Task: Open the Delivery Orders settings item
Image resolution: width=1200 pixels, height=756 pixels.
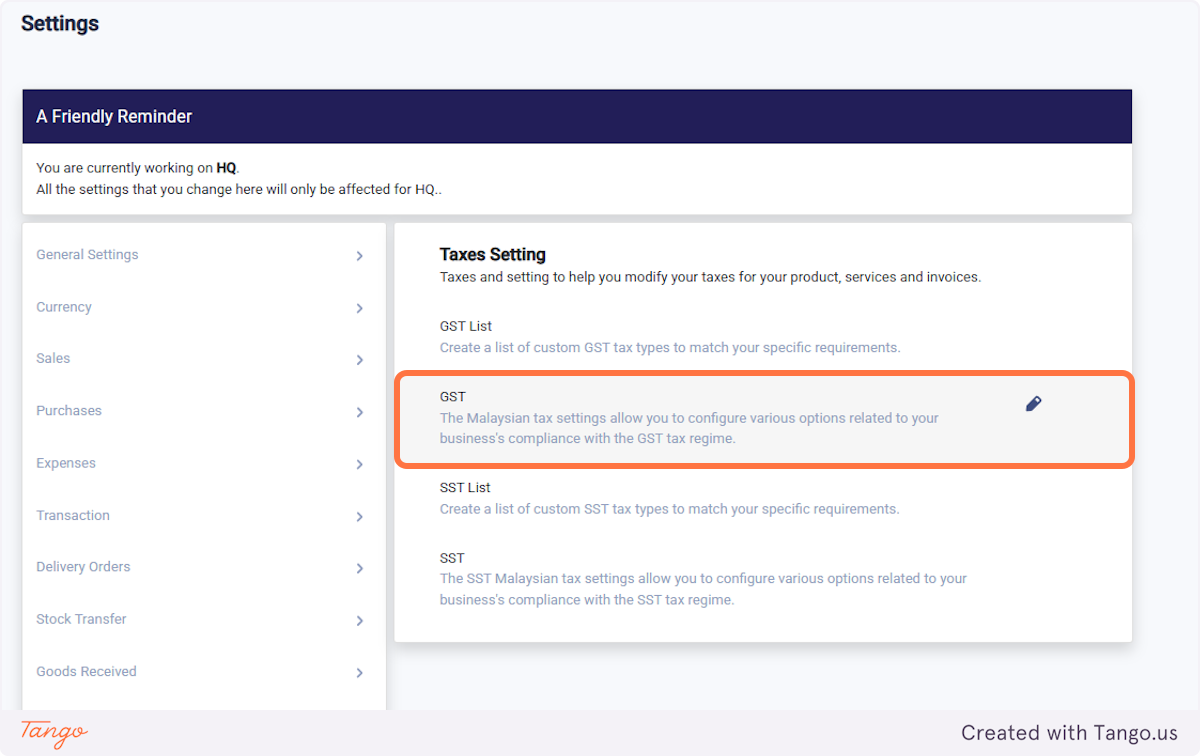Action: (204, 567)
